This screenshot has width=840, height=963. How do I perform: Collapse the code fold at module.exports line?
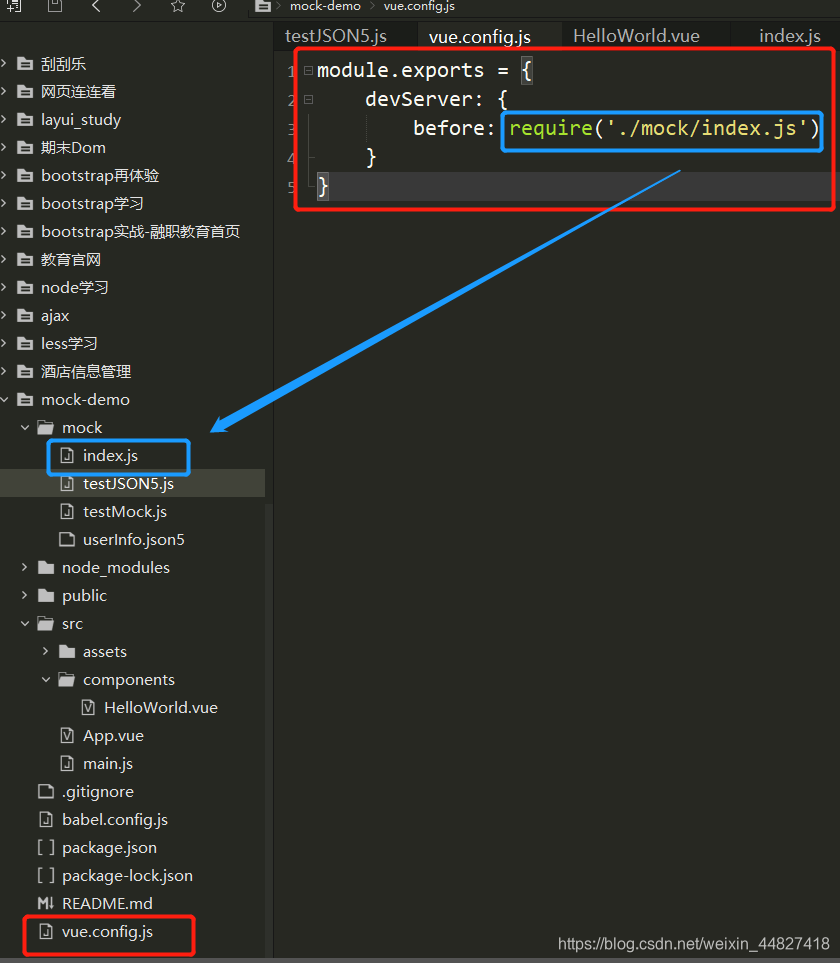(x=308, y=71)
